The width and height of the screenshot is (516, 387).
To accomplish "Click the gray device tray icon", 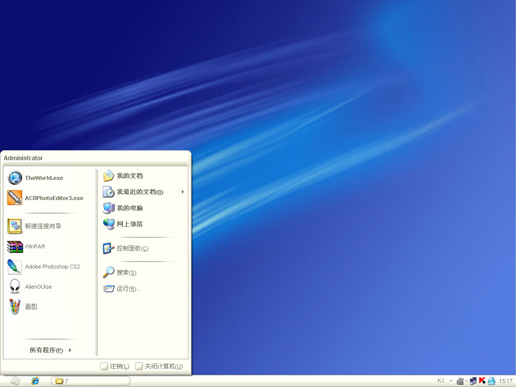I will pos(460,381).
